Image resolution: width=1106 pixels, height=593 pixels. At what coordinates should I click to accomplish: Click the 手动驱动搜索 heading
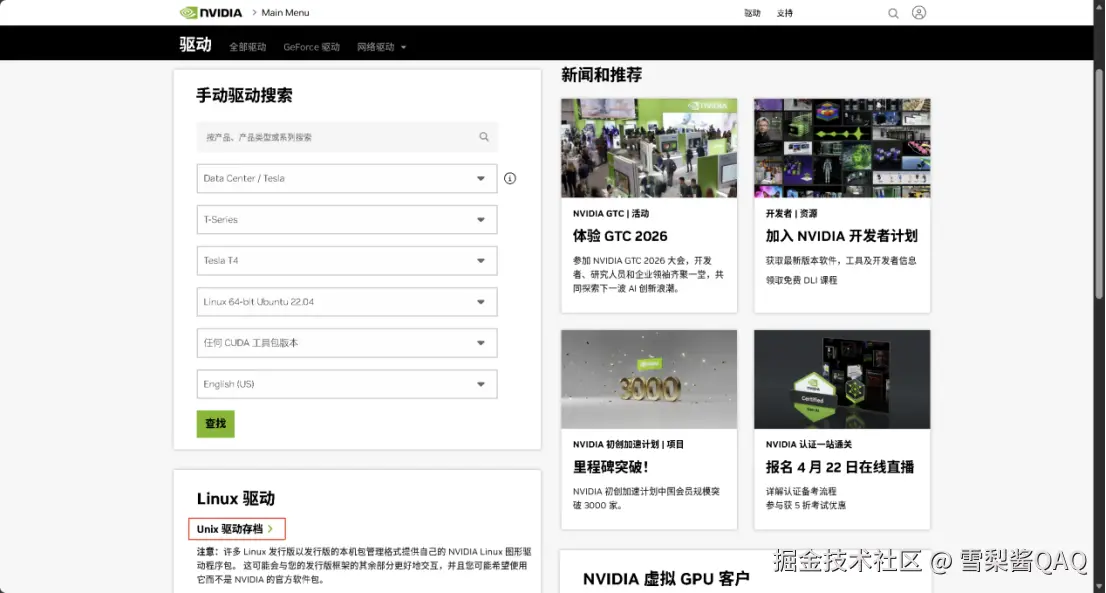(x=244, y=95)
